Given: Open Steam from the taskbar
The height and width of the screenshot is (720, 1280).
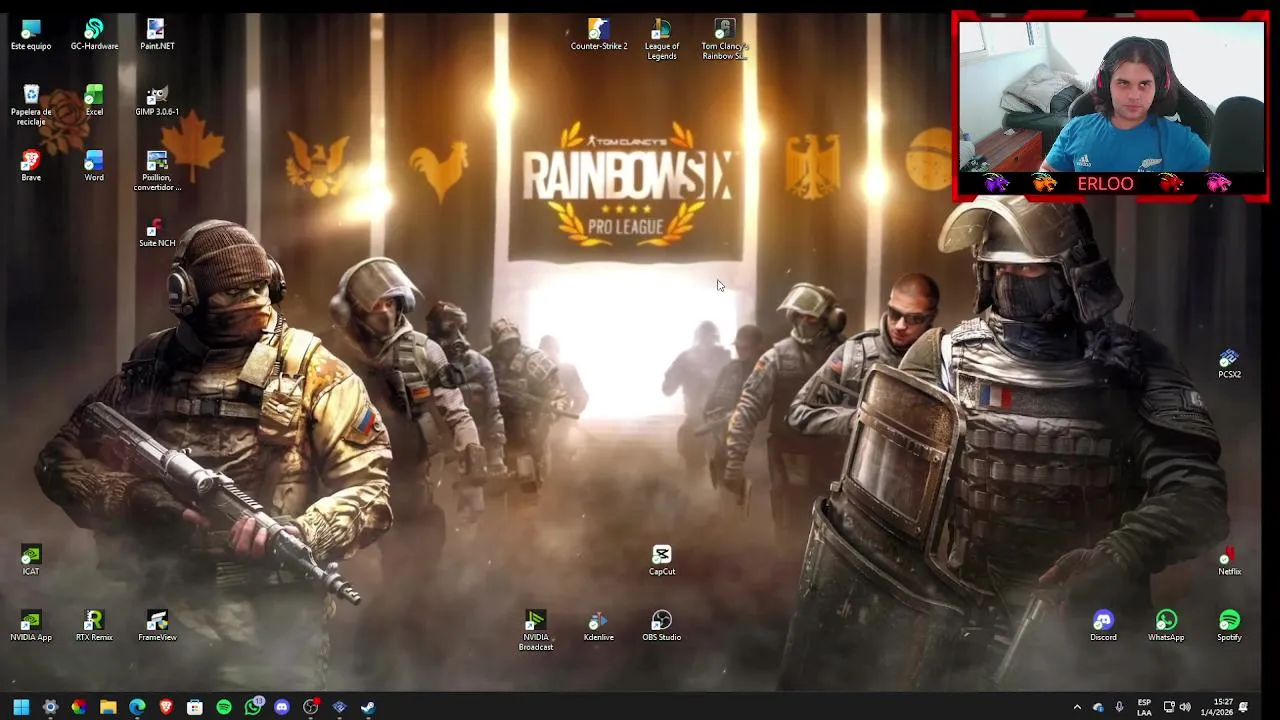Looking at the screenshot, I should coord(368,707).
